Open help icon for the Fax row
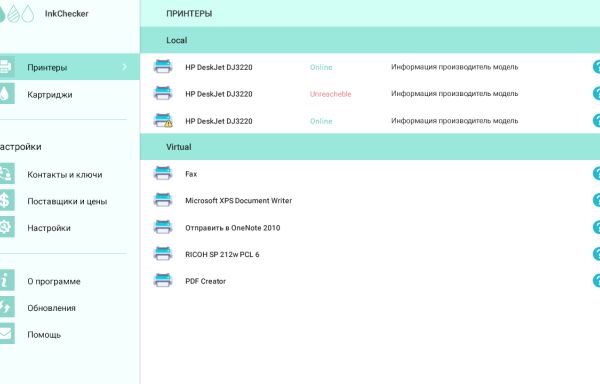 pyautogui.click(x=596, y=173)
